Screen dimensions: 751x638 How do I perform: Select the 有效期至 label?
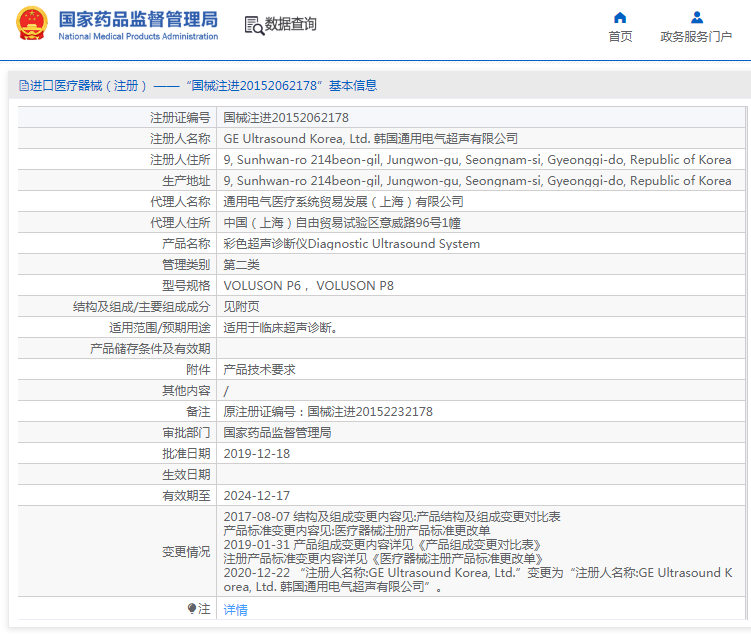tap(186, 496)
